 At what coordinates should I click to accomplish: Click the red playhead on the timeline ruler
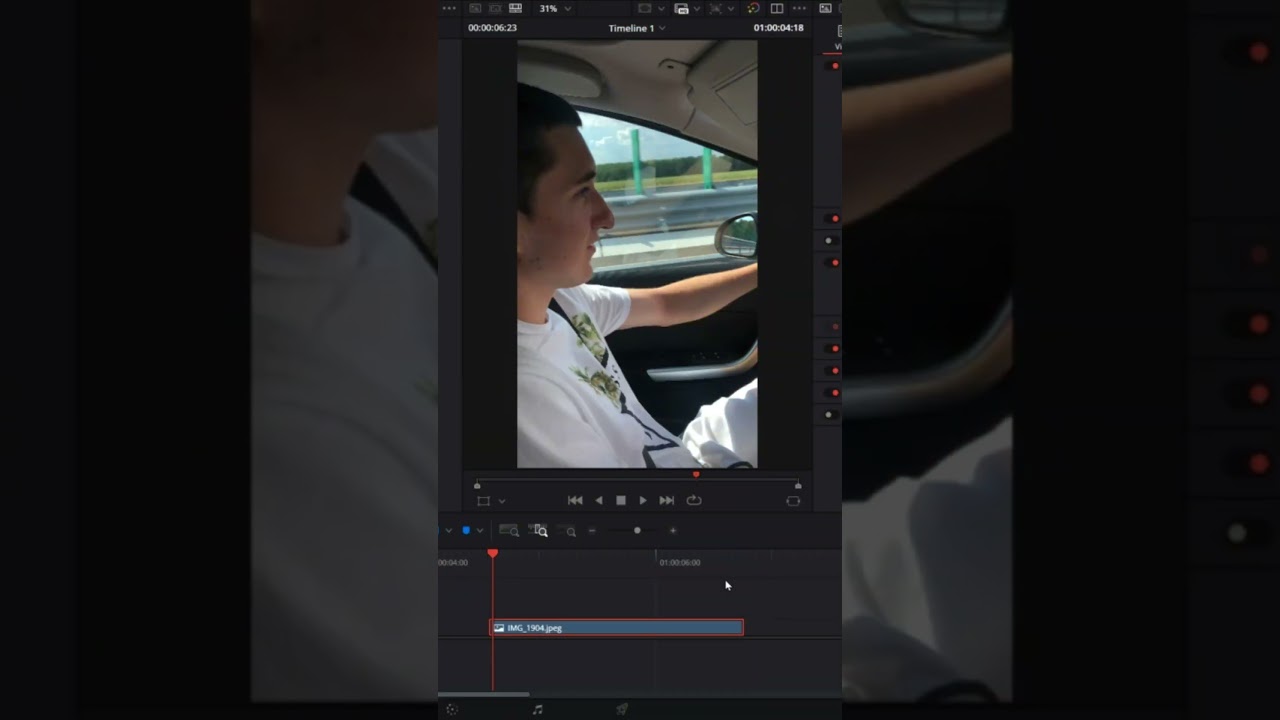click(x=492, y=553)
